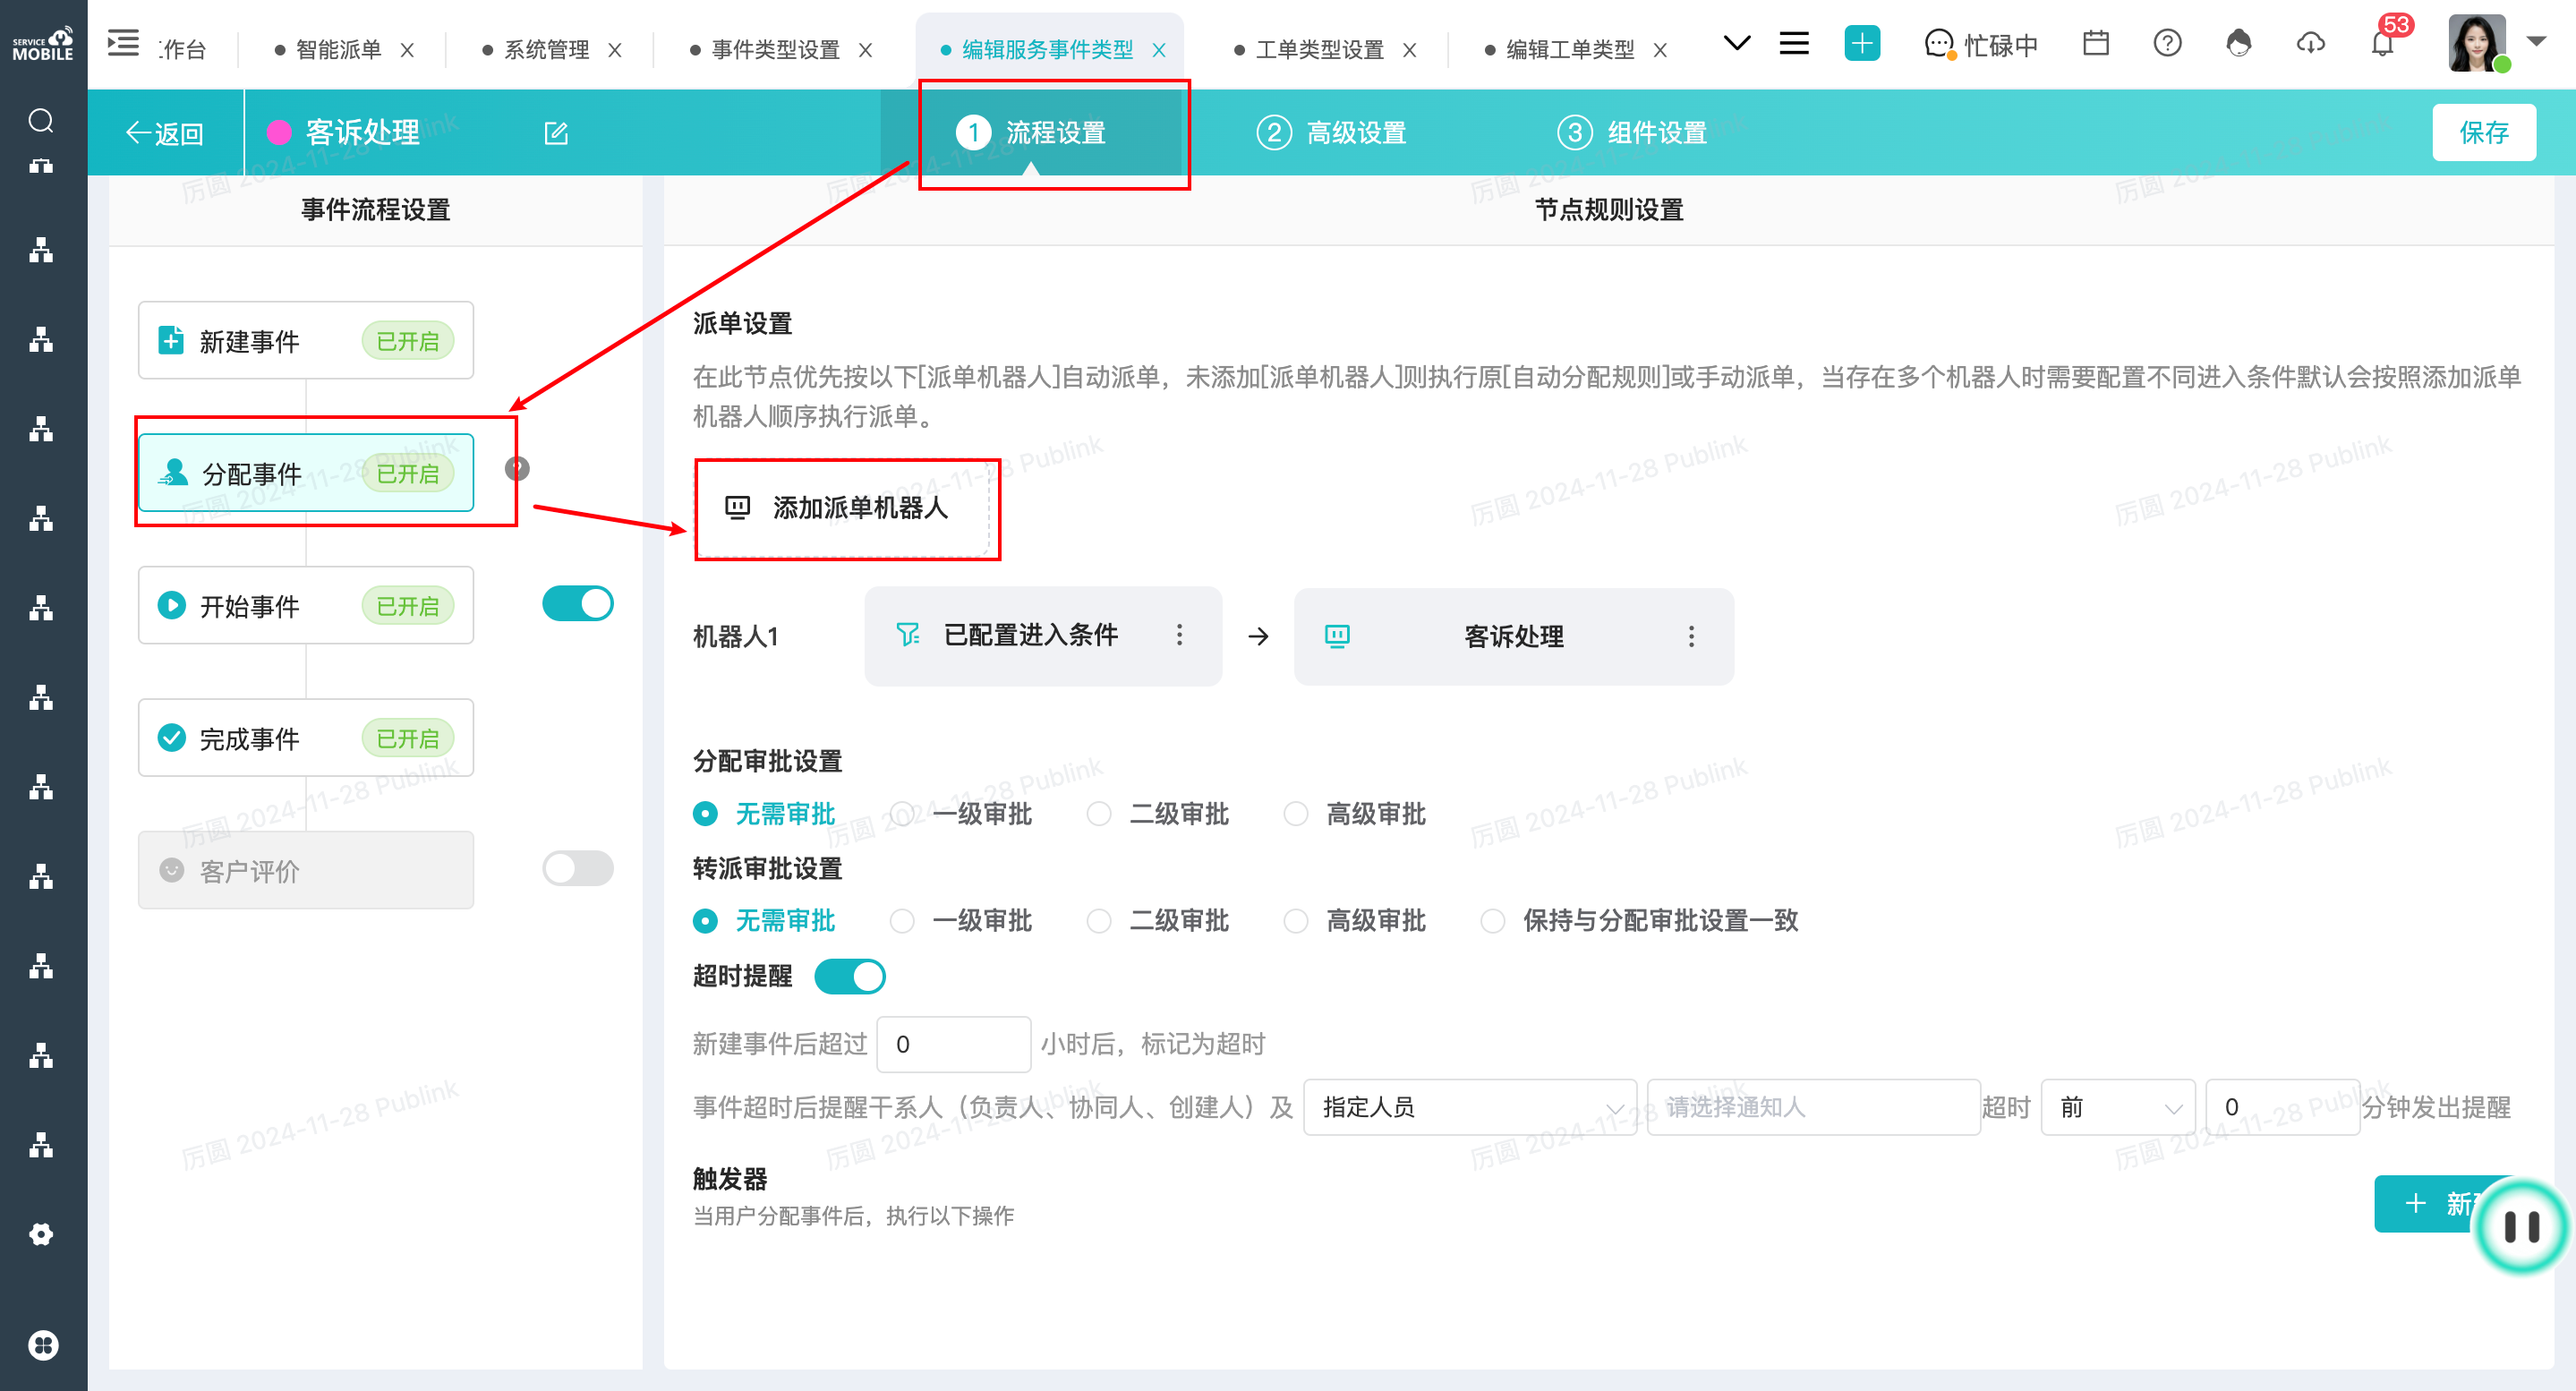This screenshot has width=2576, height=1391.
Task: Select the 完成事件 flow node
Action: (306, 738)
